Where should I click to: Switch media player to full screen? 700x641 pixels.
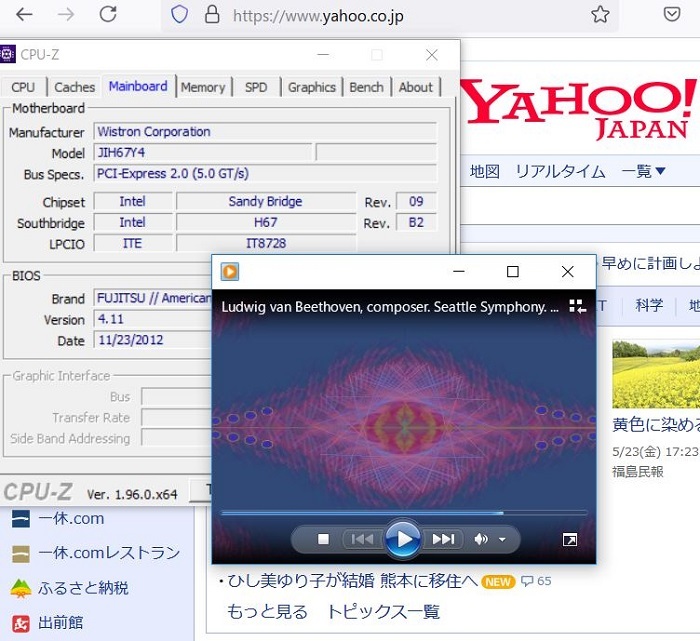point(570,540)
